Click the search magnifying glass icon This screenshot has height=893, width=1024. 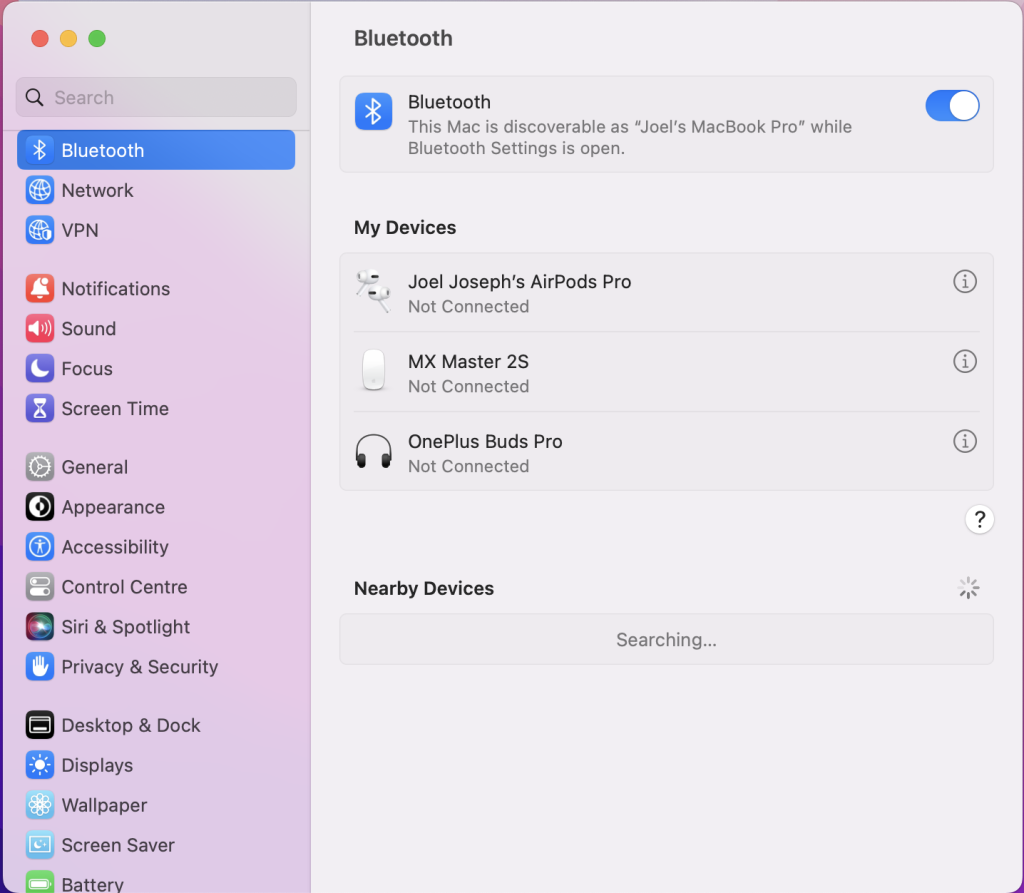click(x=35, y=97)
